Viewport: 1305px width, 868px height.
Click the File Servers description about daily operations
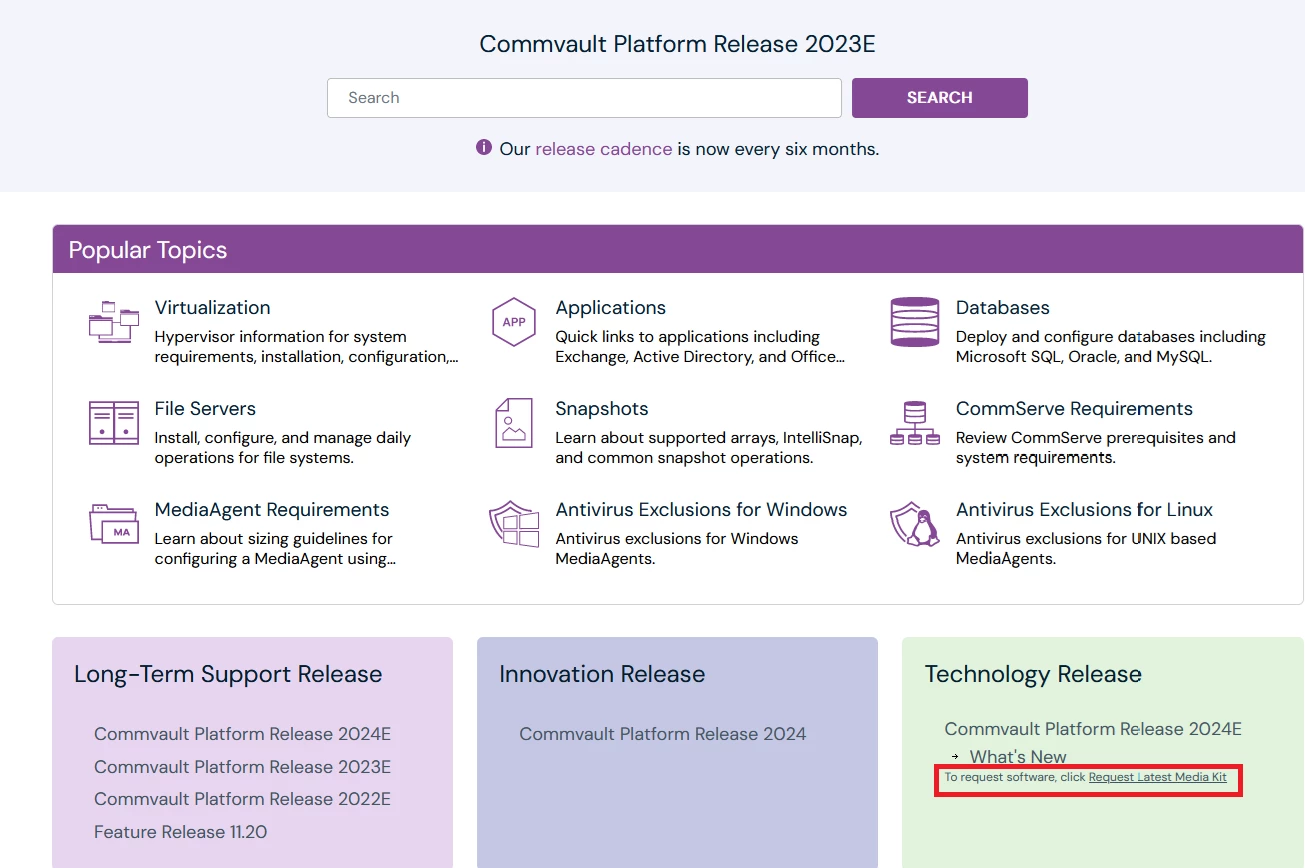click(283, 448)
